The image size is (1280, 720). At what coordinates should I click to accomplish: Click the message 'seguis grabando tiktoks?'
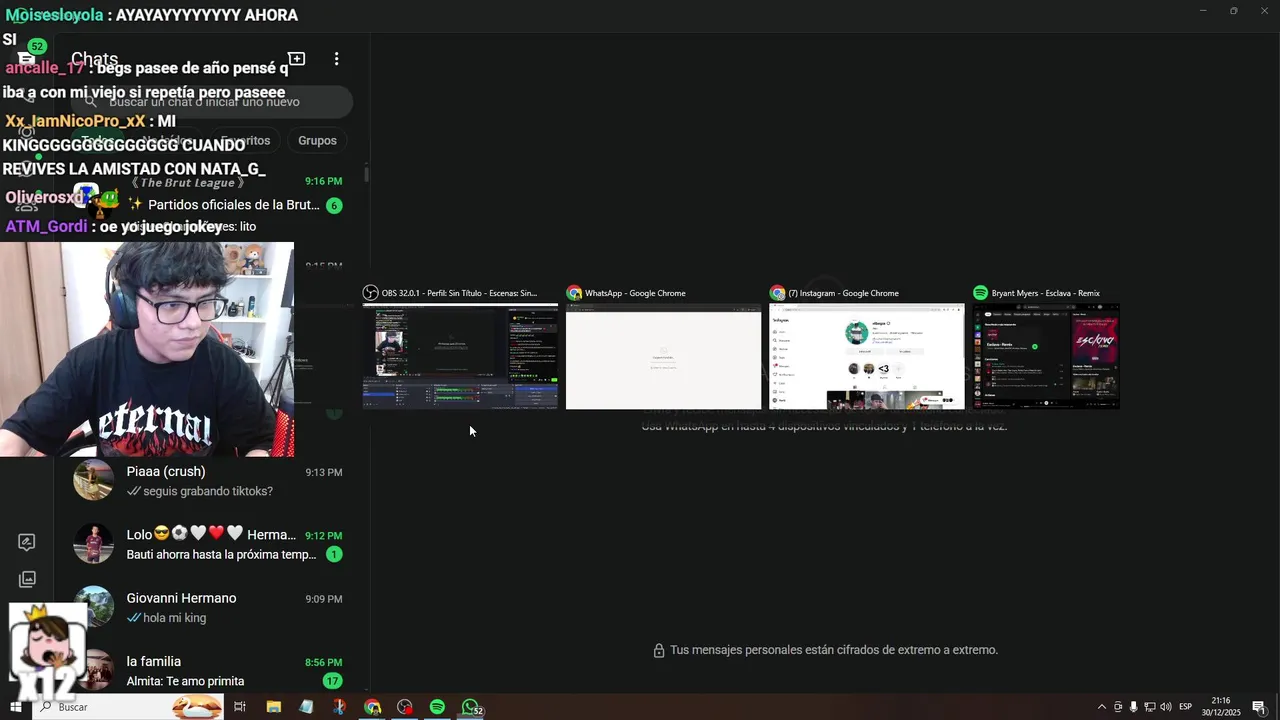point(208,491)
